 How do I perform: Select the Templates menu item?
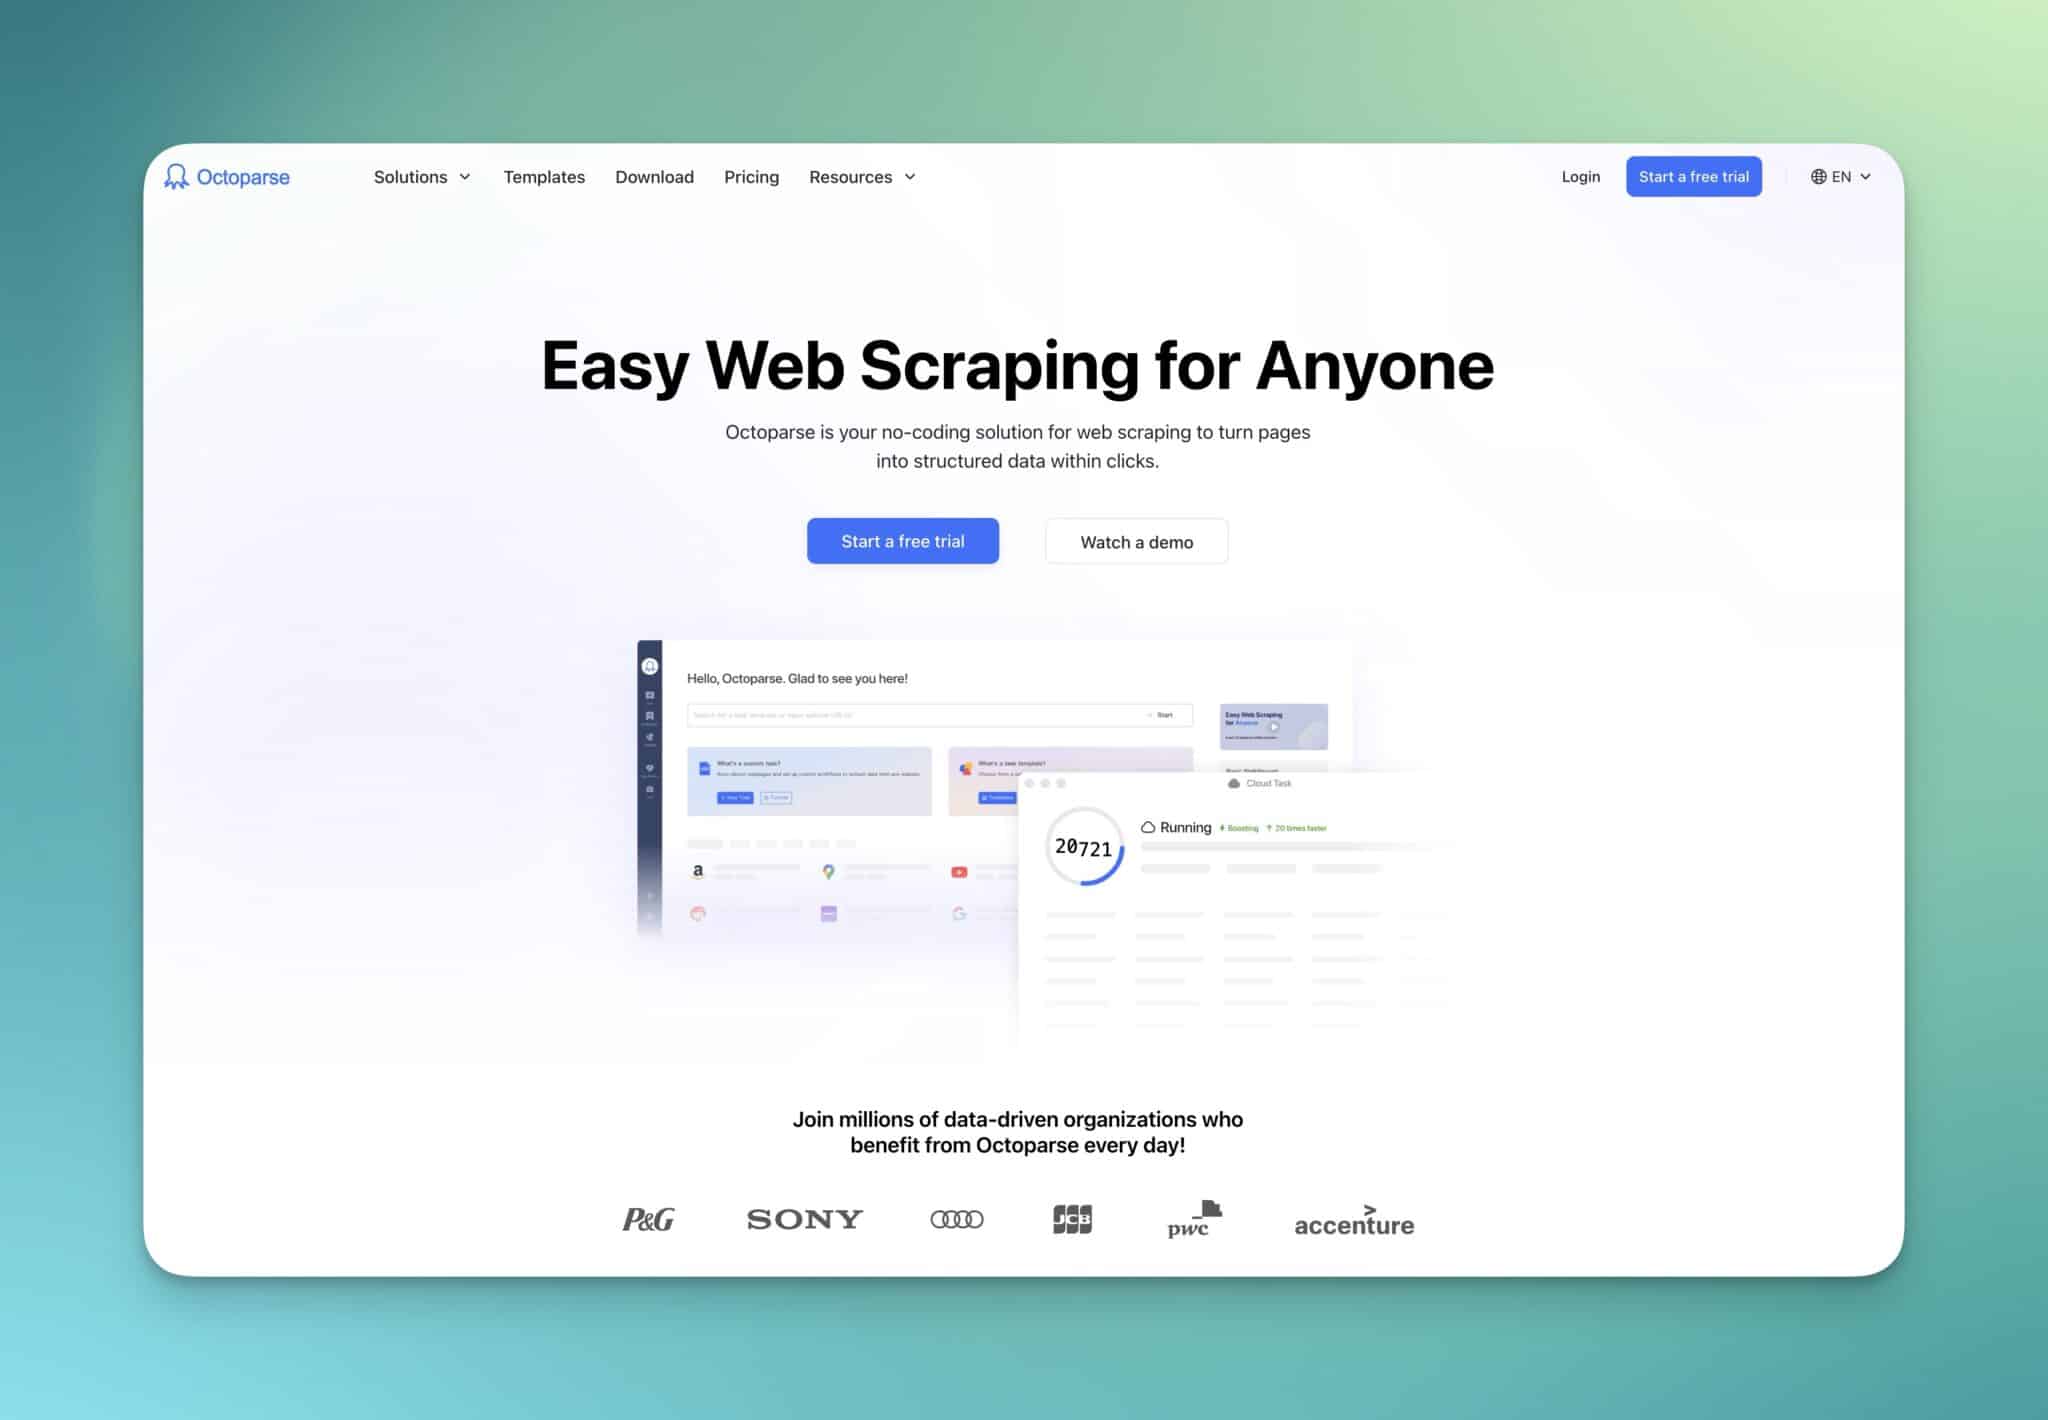point(543,176)
